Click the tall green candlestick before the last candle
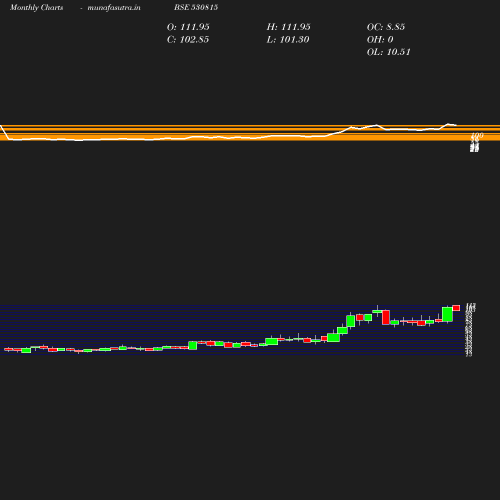Screen dimensions: 500x500 pyautogui.click(x=447, y=314)
